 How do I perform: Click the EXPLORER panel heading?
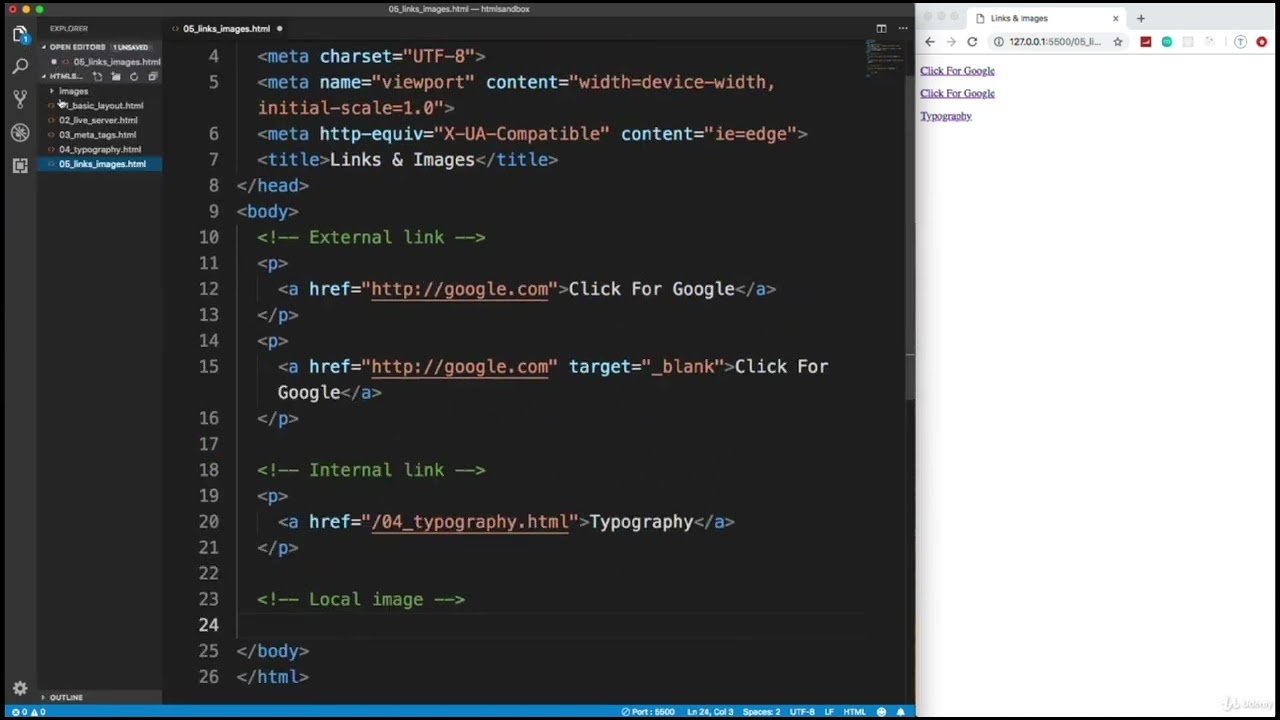click(69, 28)
